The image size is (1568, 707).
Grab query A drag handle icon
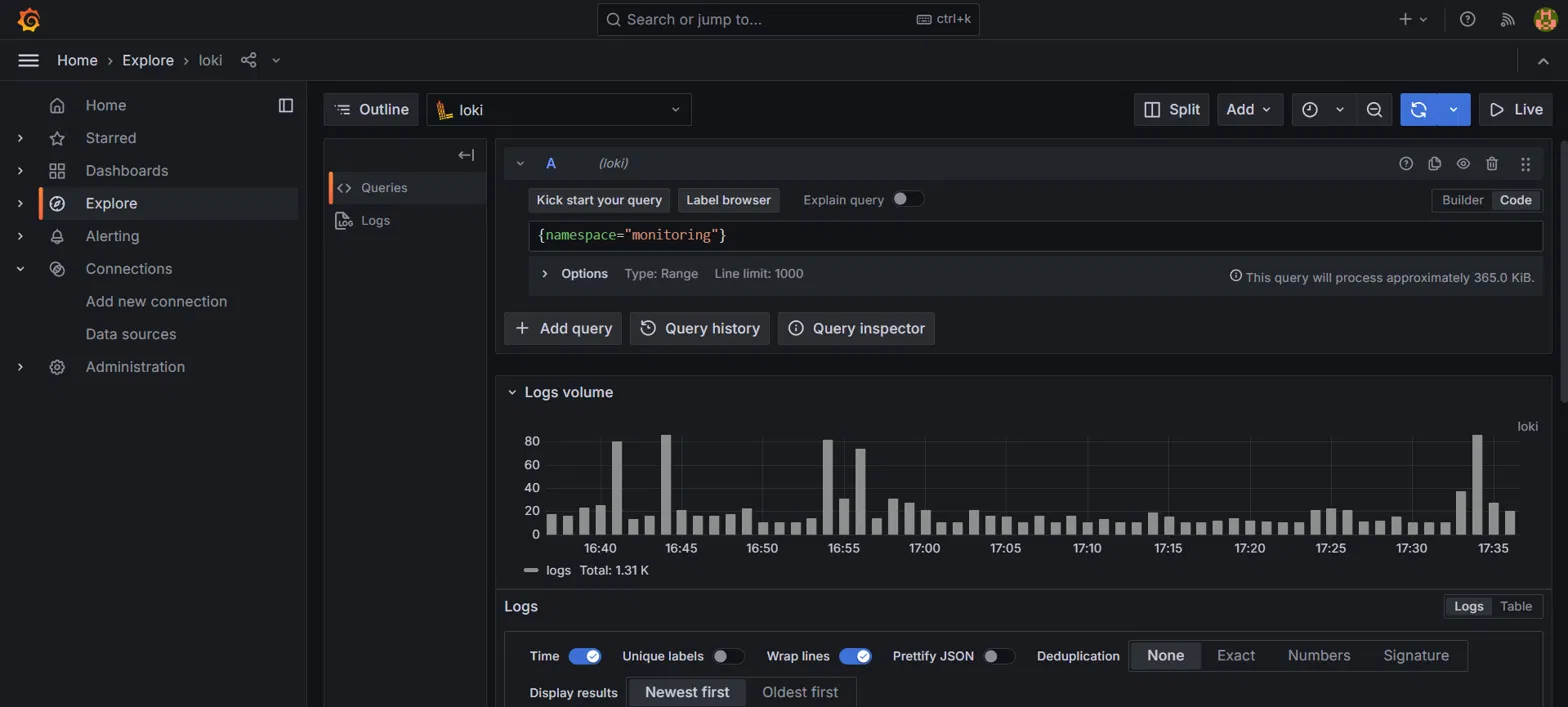1525,163
